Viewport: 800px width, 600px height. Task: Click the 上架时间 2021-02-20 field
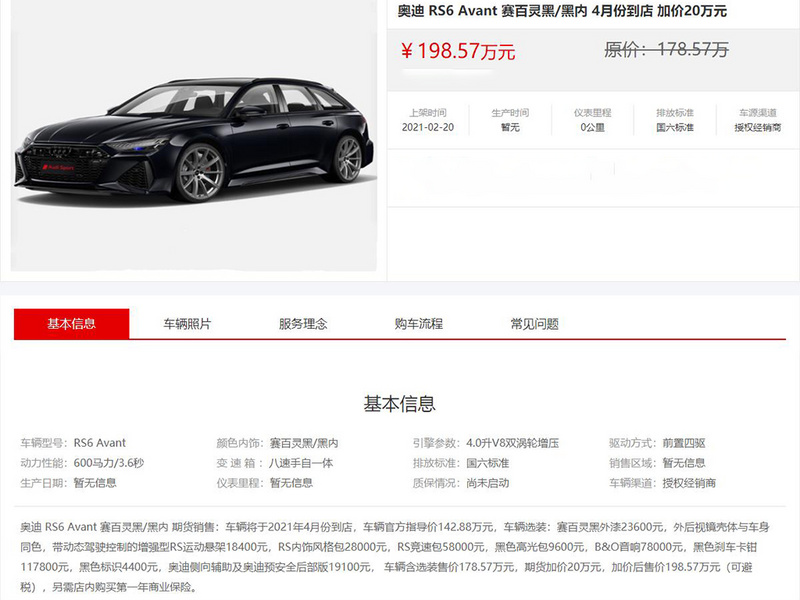(428, 120)
